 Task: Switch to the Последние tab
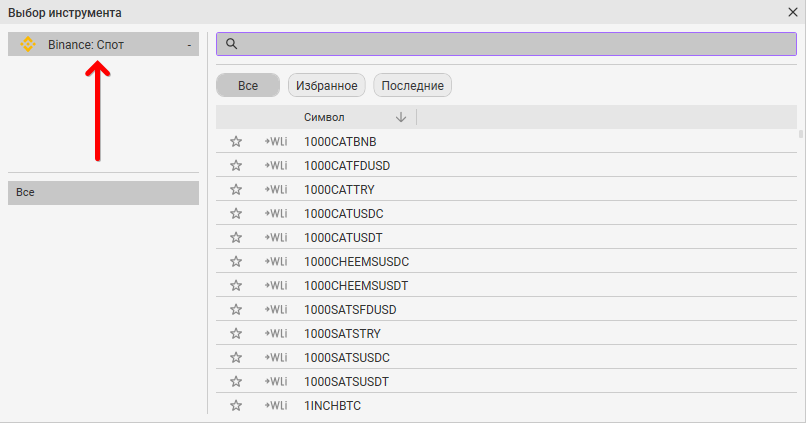412,86
